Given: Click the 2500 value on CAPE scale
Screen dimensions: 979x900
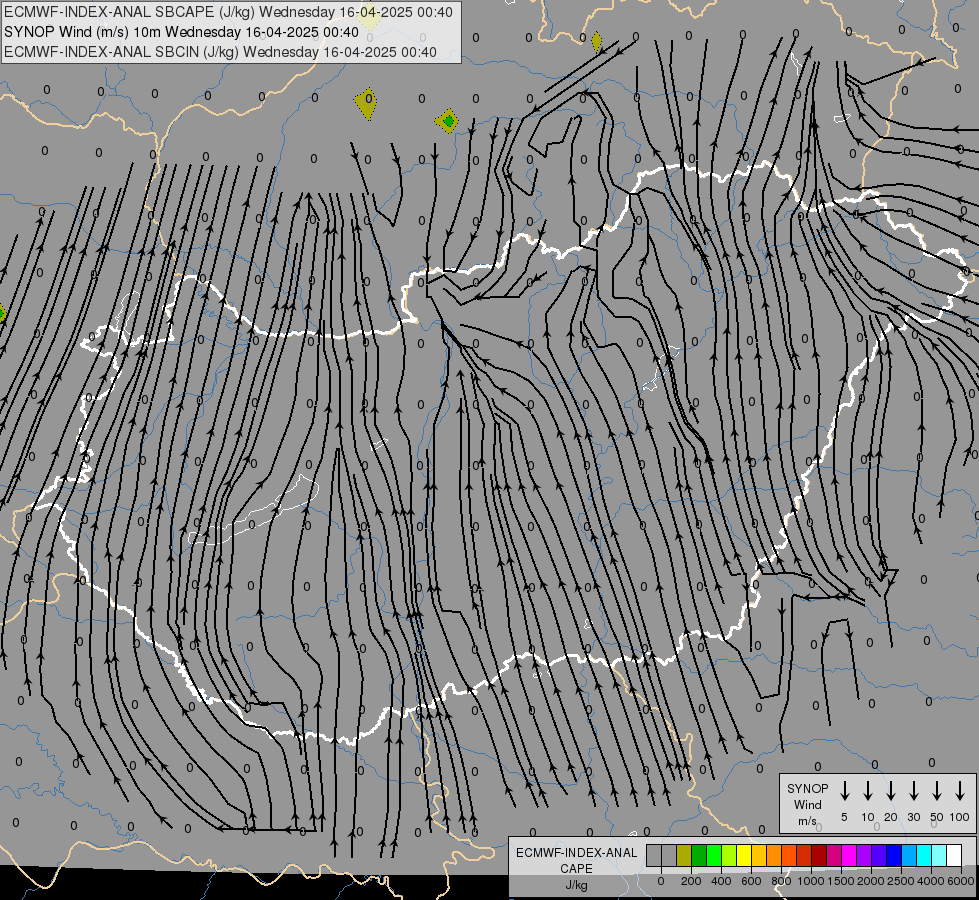Looking at the screenshot, I should (x=901, y=881).
